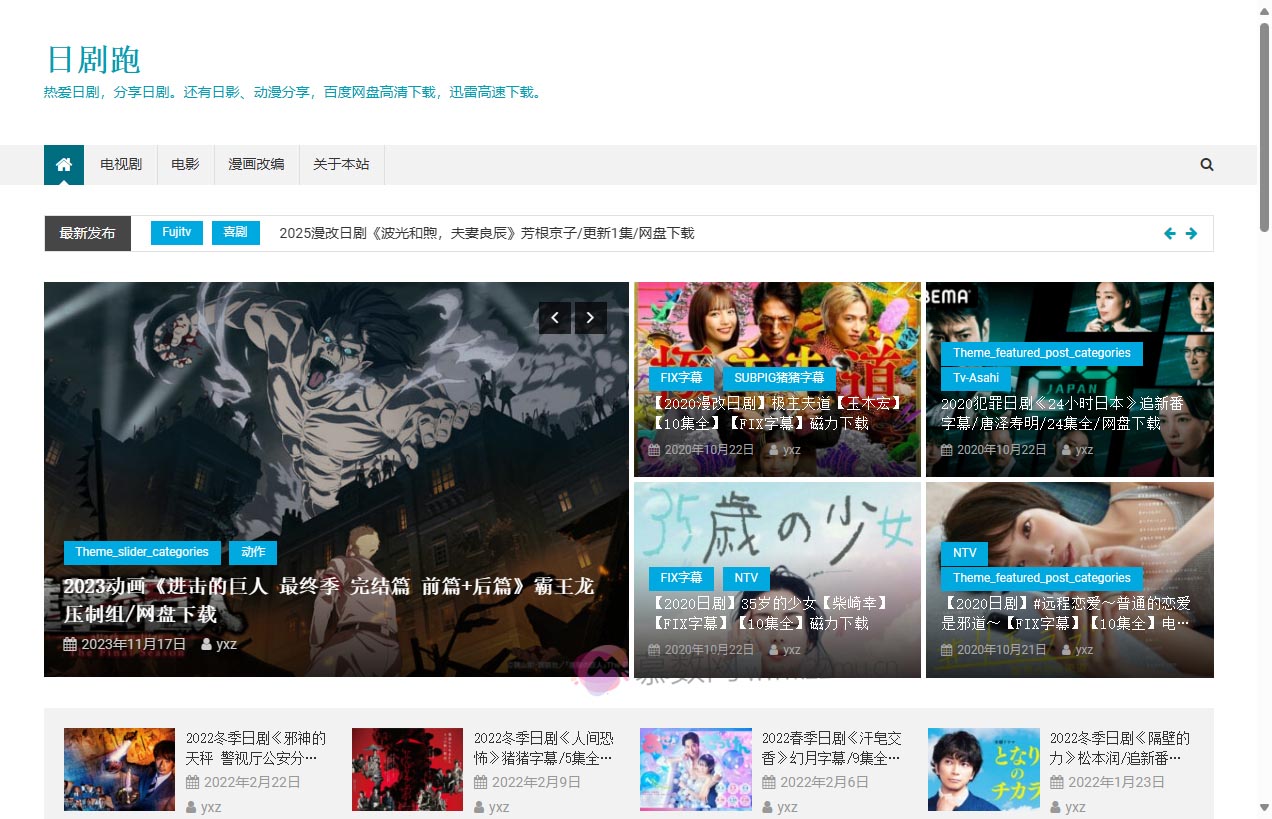Click the home icon in navigation bar

coord(64,165)
